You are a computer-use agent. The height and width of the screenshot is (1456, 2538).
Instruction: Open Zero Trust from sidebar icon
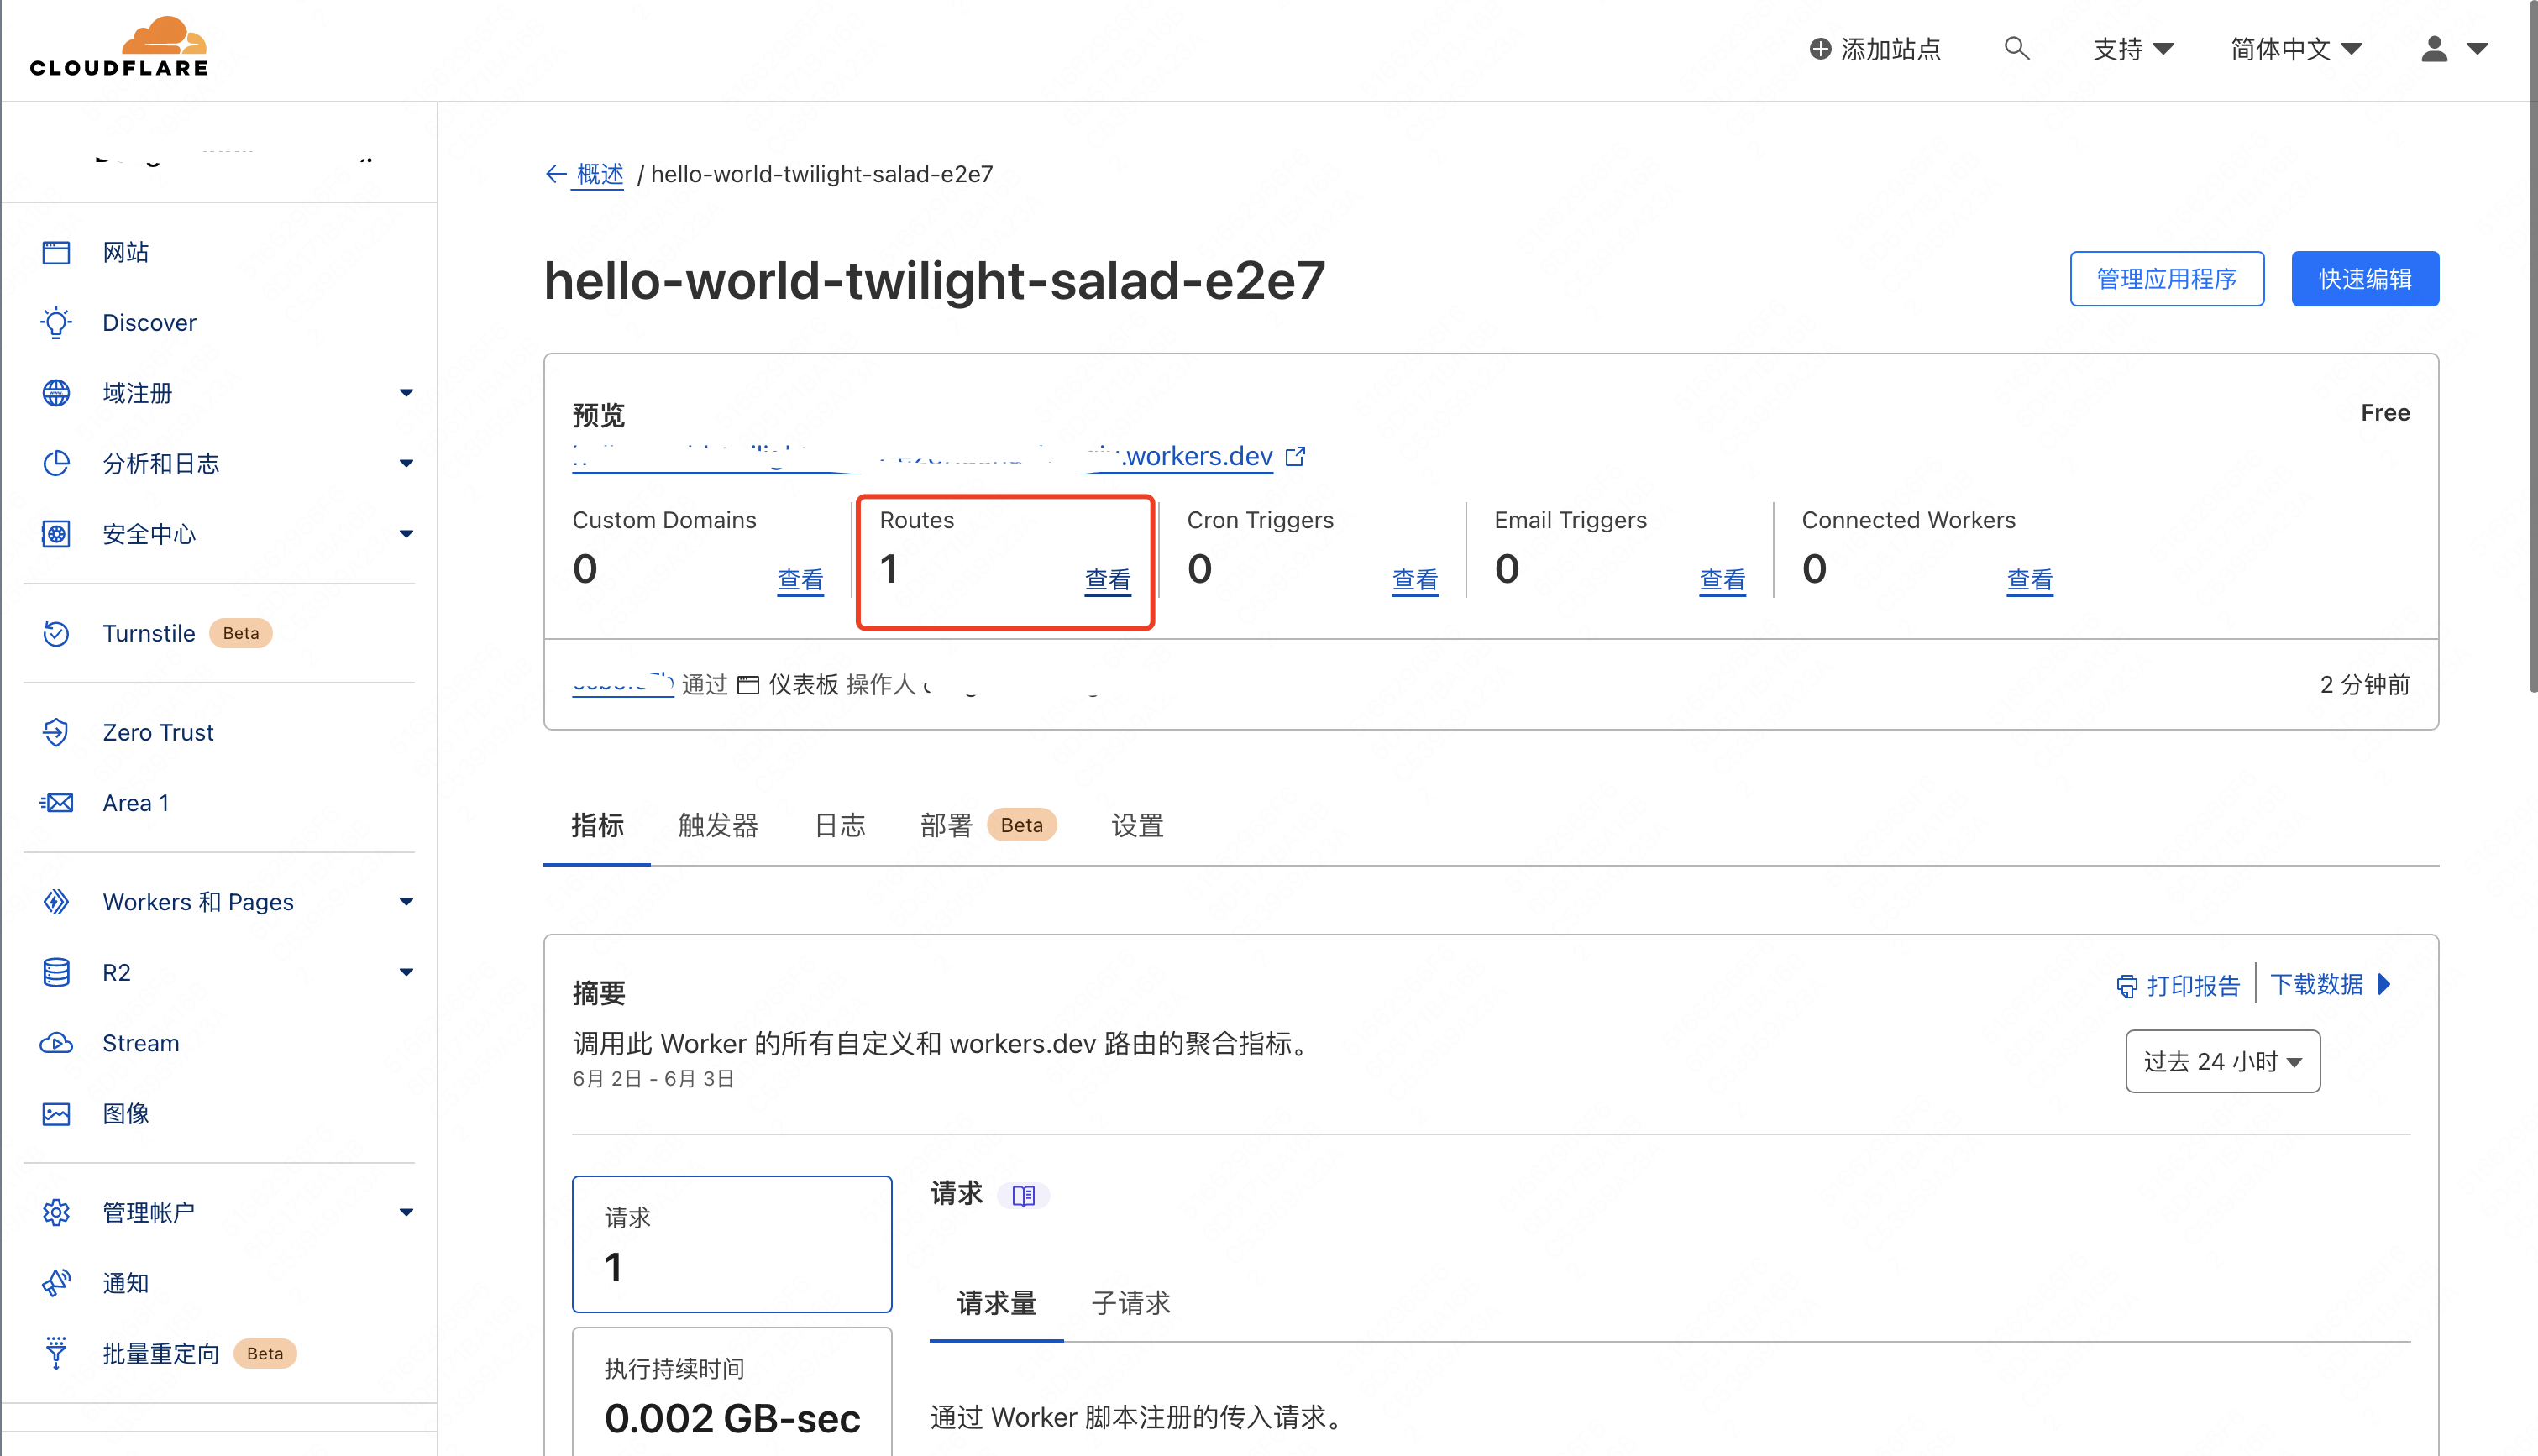(x=56, y=732)
